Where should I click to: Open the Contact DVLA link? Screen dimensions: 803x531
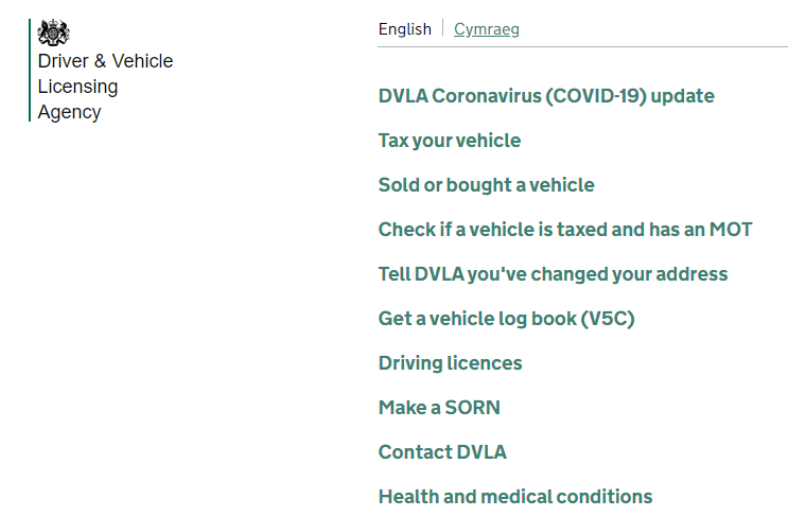pyautogui.click(x=442, y=452)
